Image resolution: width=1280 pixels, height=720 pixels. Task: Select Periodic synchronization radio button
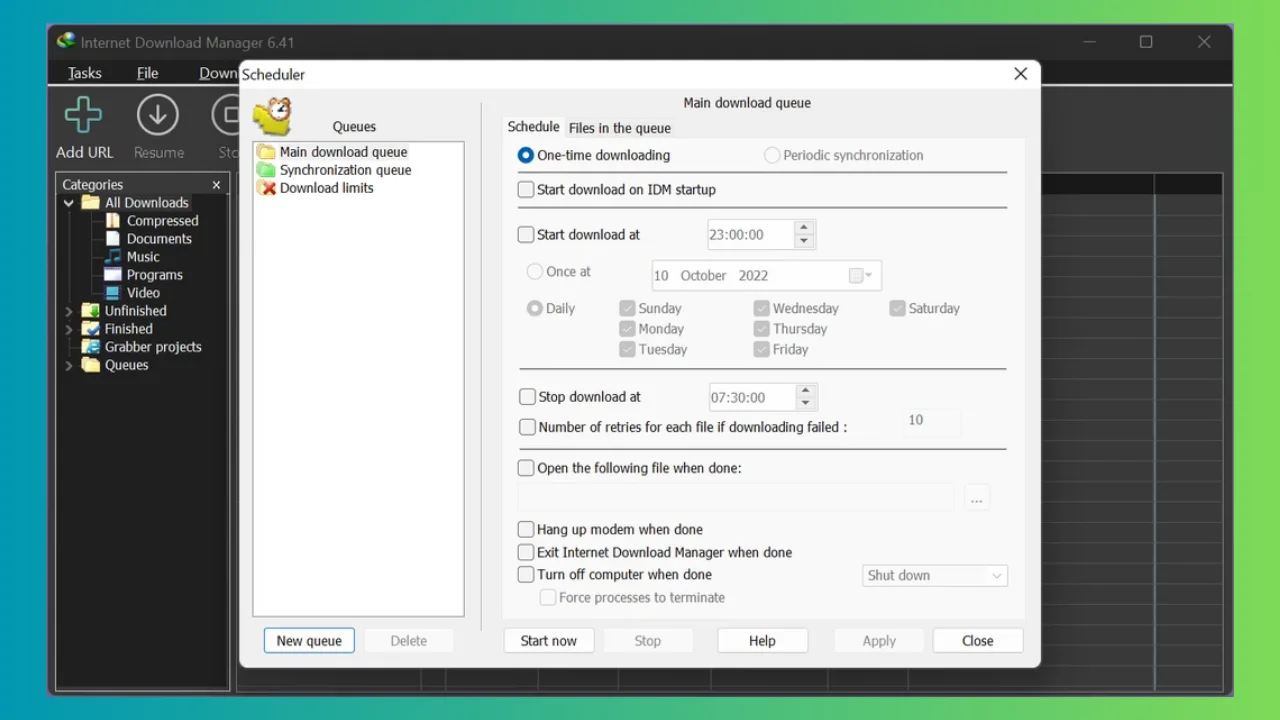coord(772,155)
